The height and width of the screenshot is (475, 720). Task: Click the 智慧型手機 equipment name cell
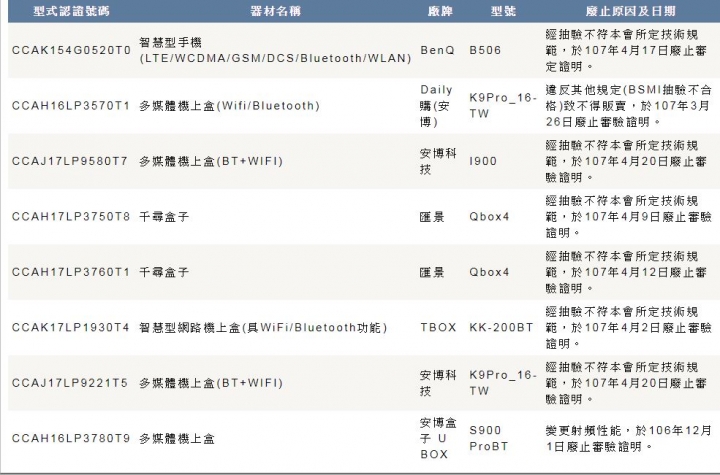click(275, 51)
